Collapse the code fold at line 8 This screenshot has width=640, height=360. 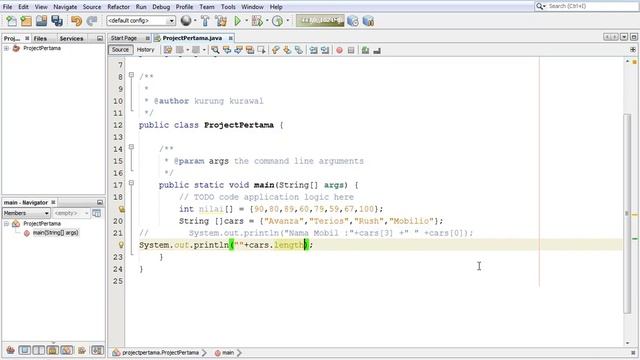(131, 75)
